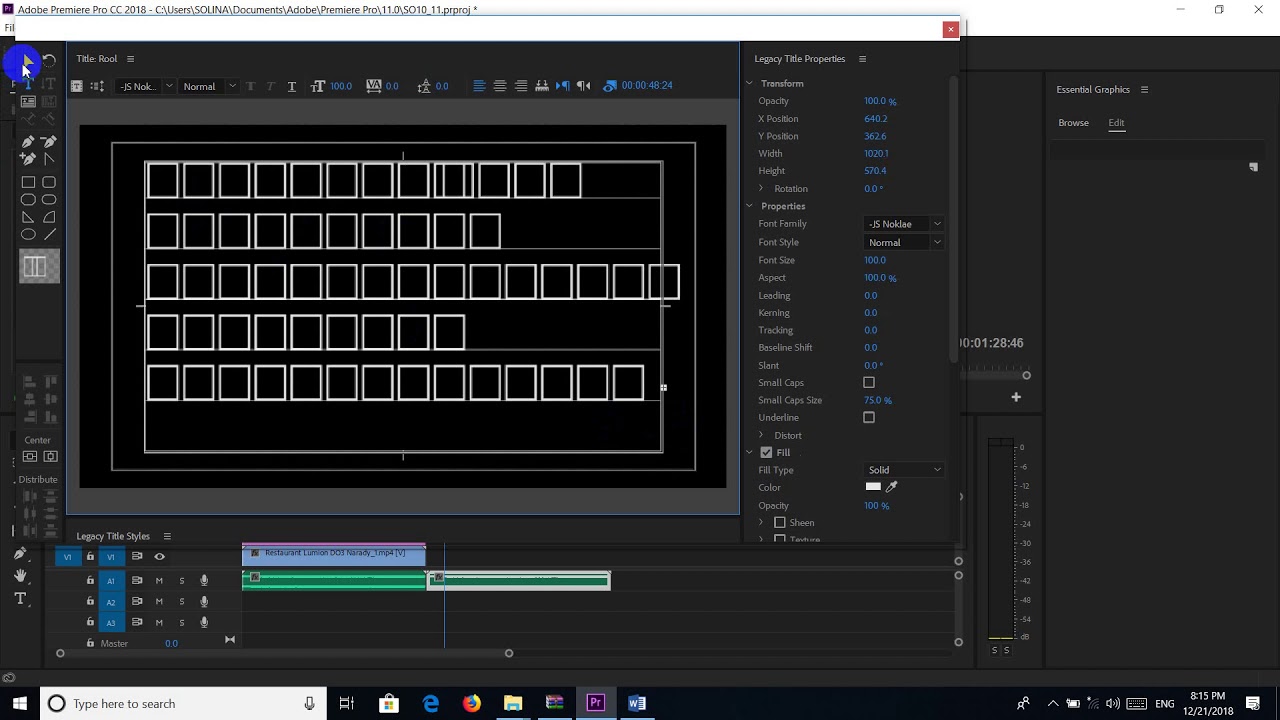
Task: Expand the Rotation property
Action: pyautogui.click(x=761, y=188)
